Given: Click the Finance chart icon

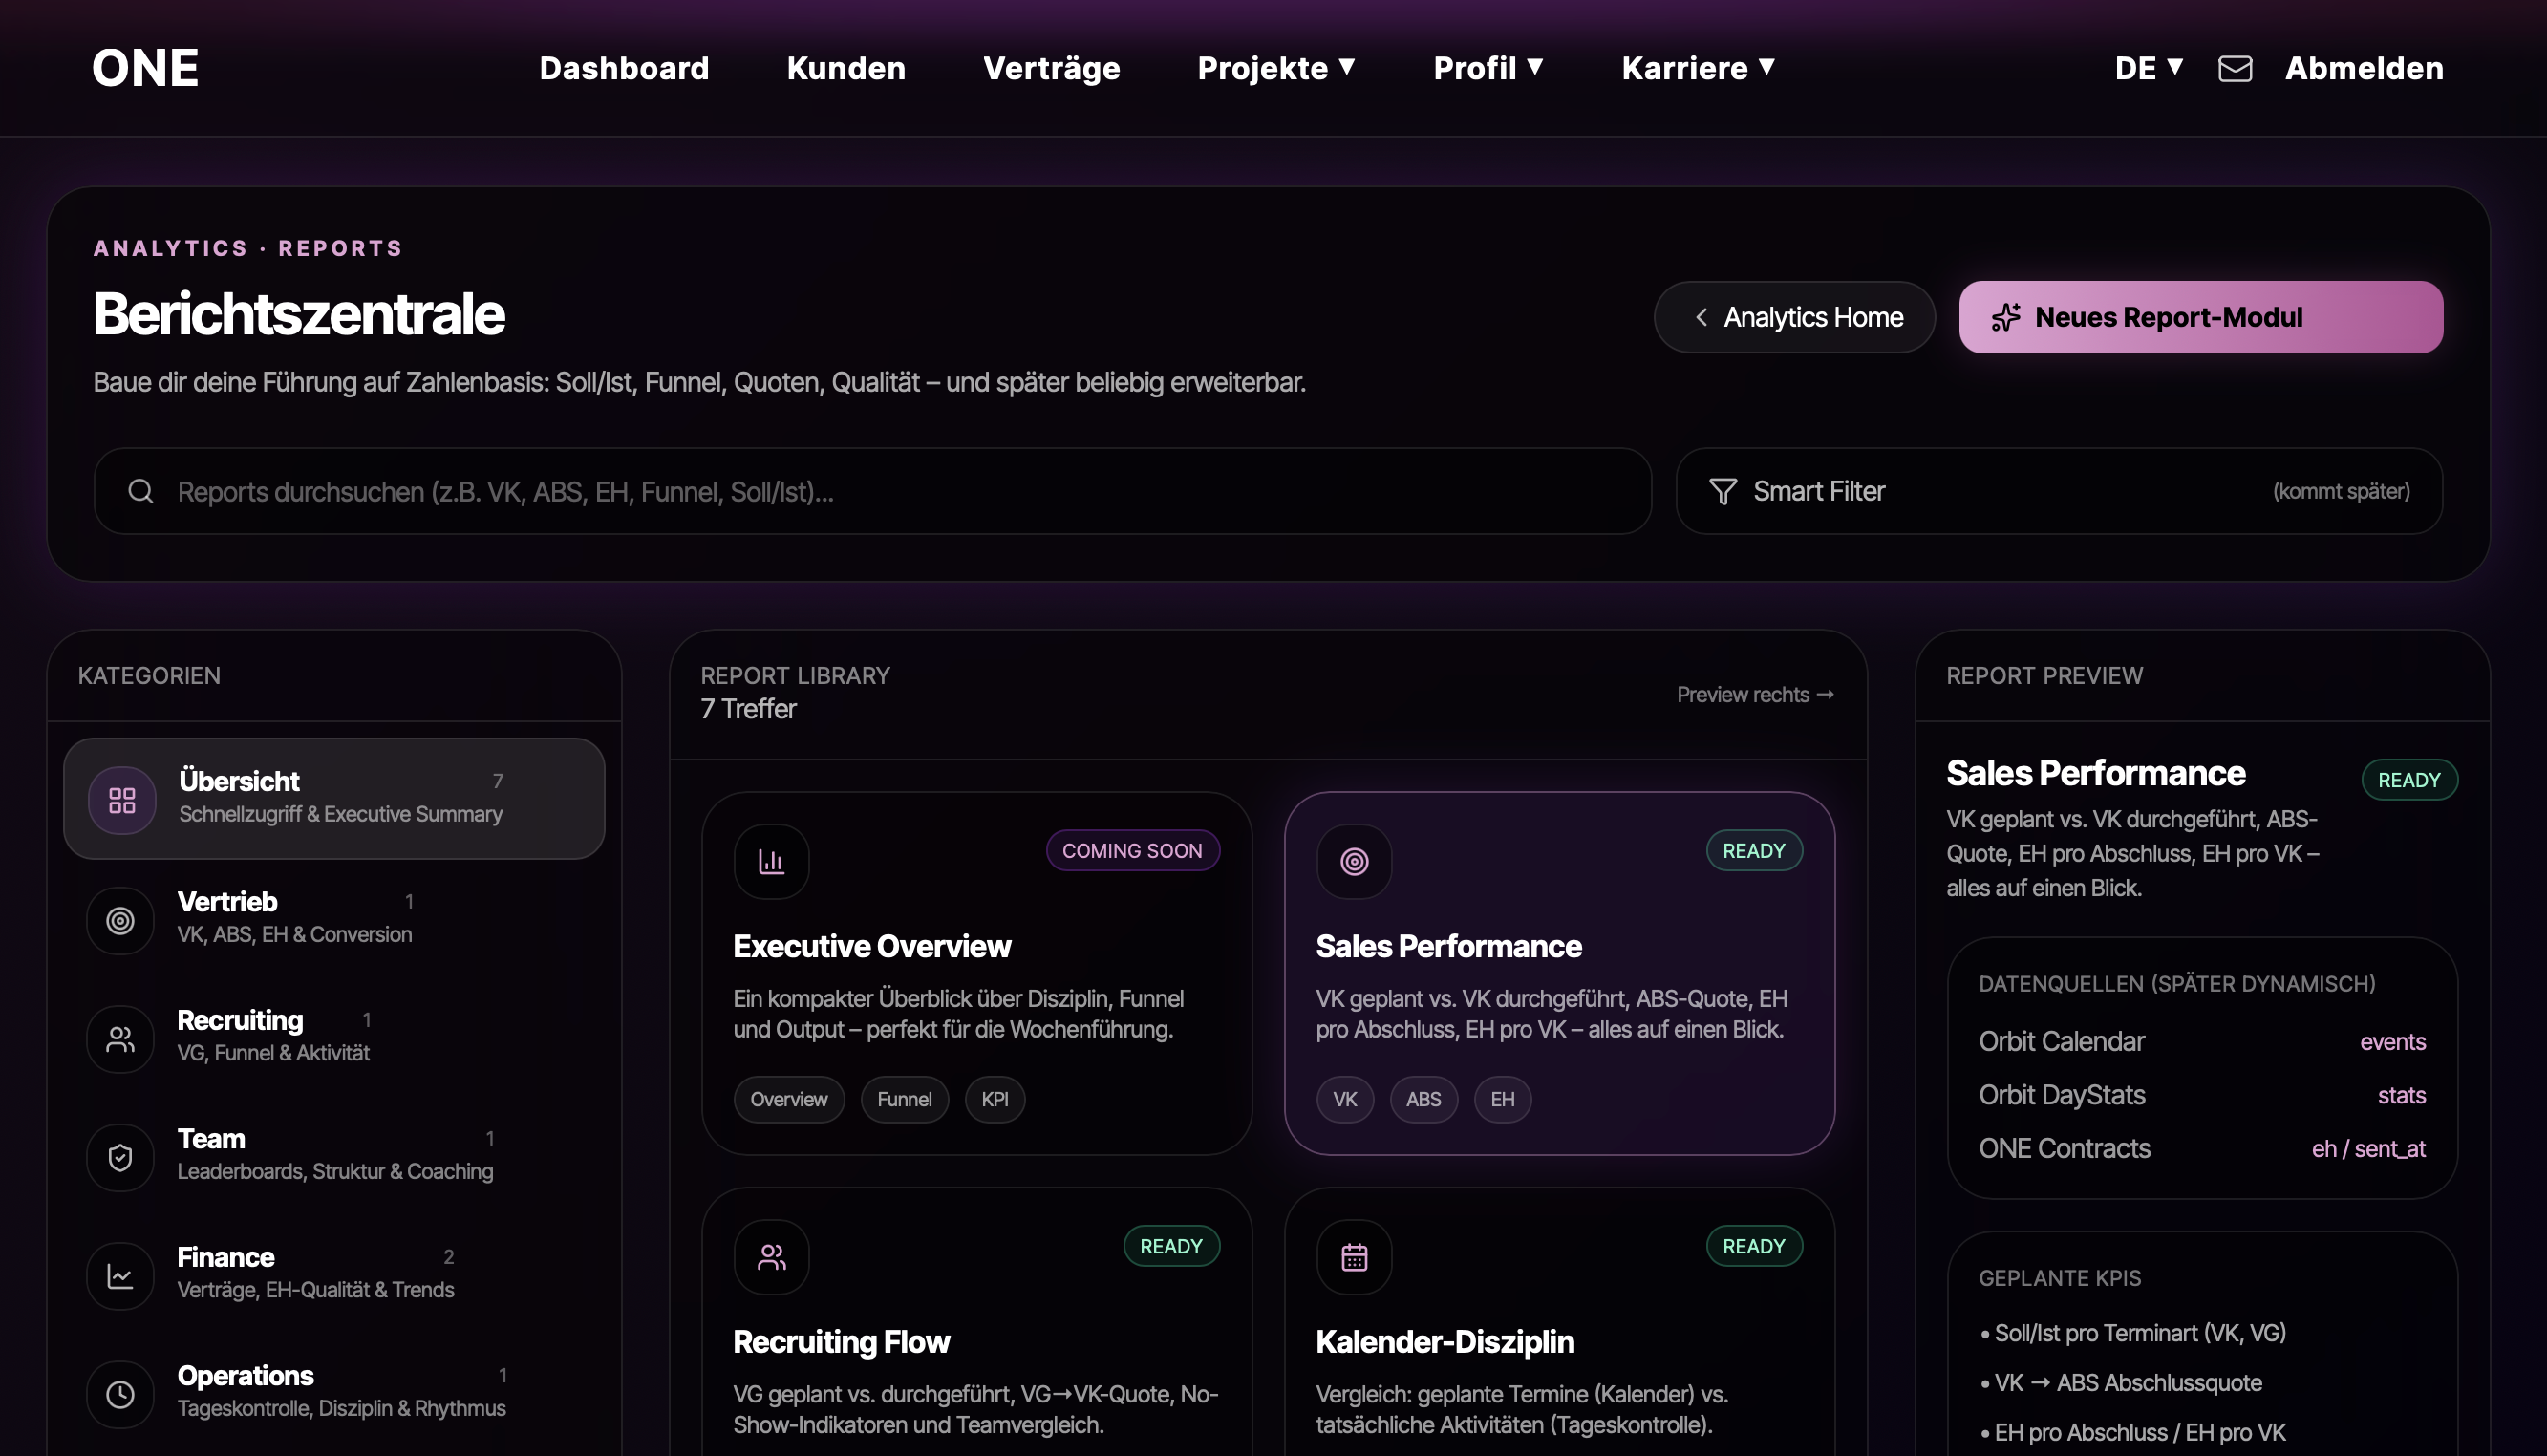Looking at the screenshot, I should click(120, 1276).
